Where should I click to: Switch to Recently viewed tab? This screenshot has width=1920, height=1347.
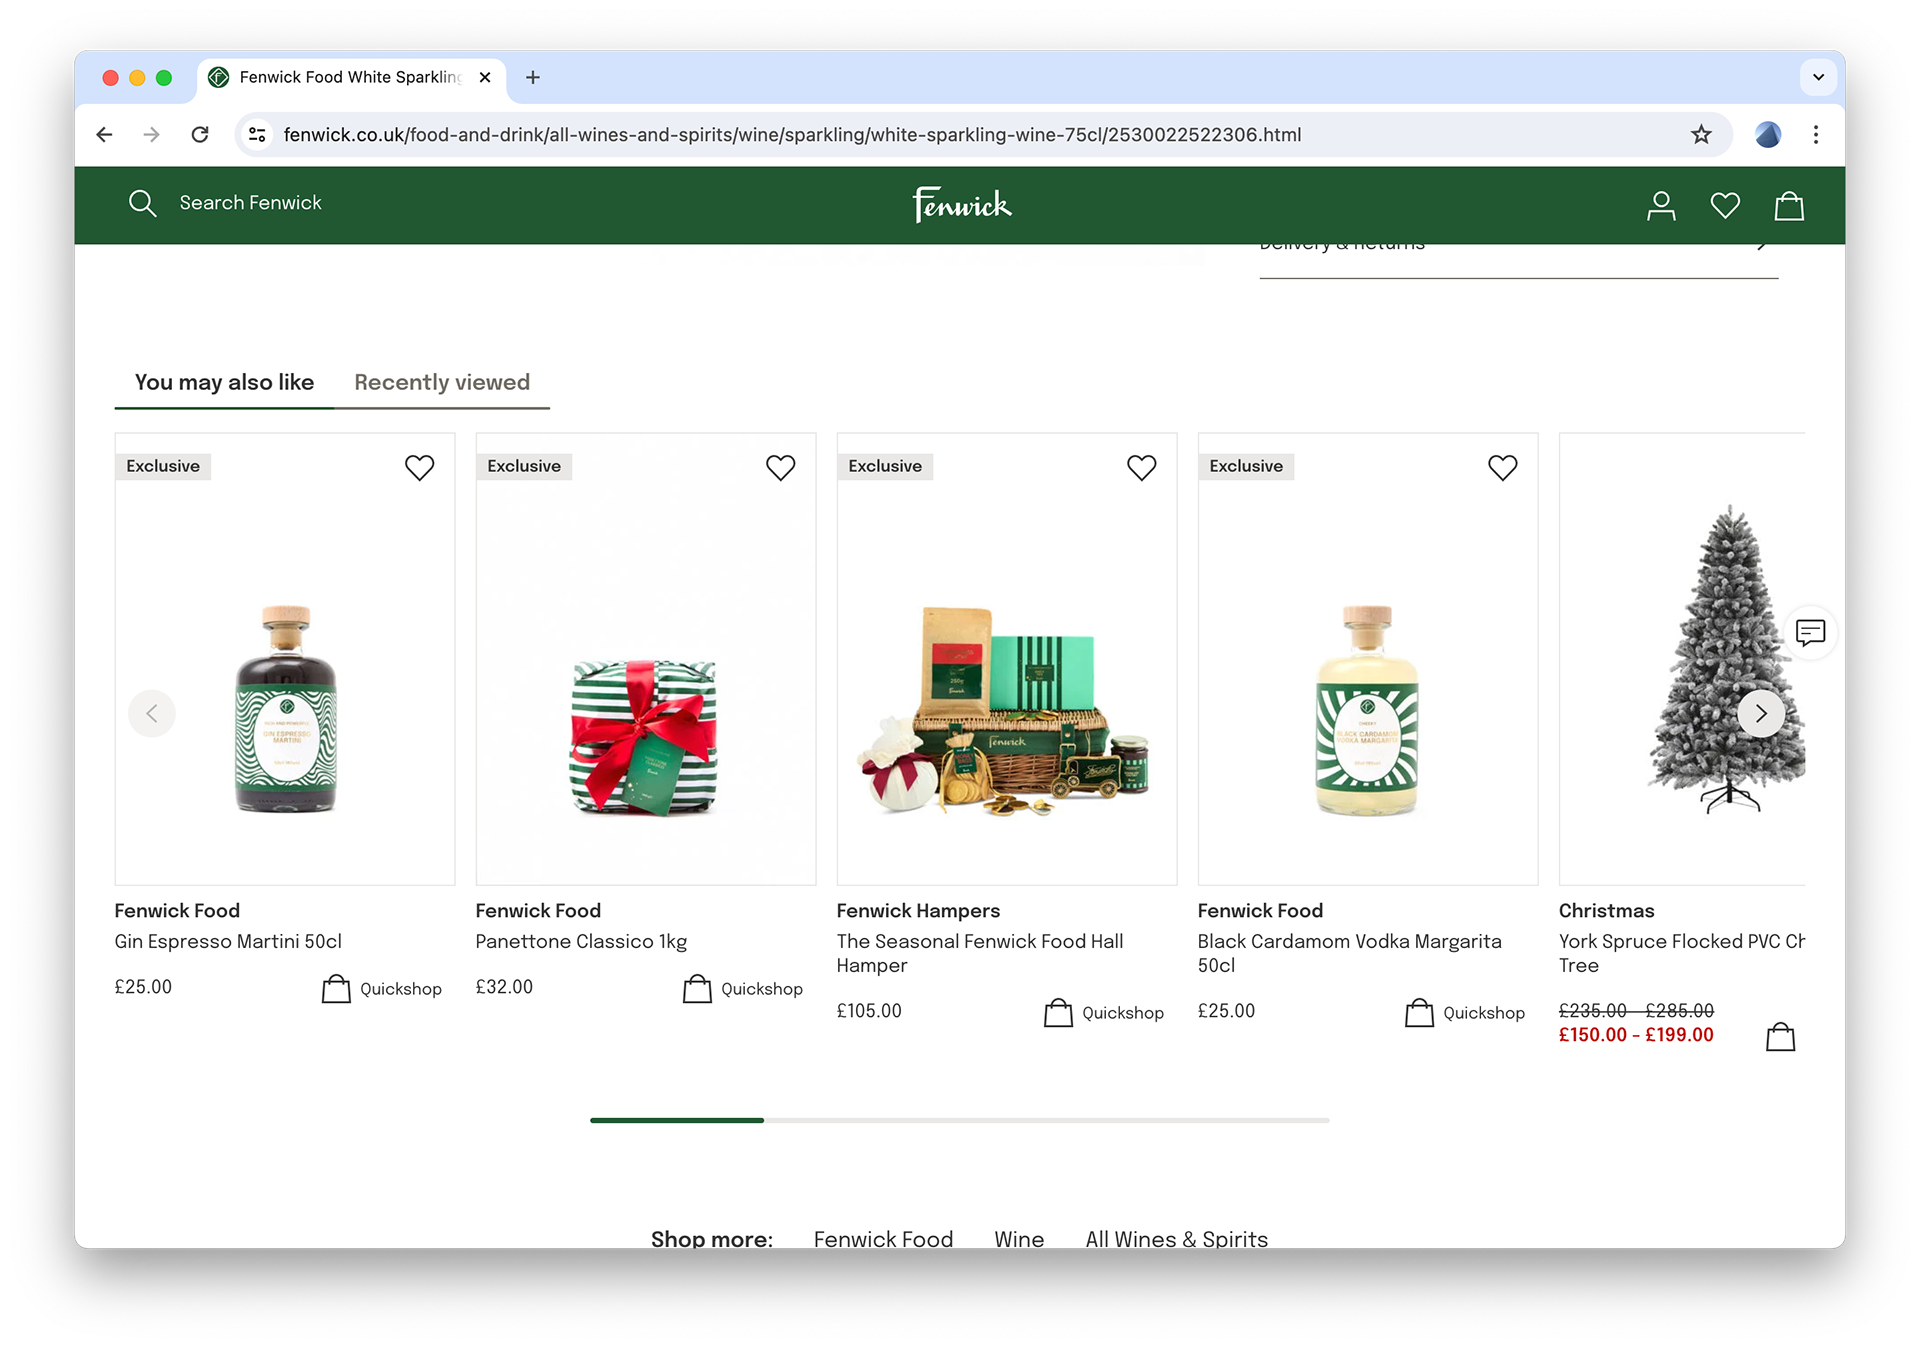point(442,382)
